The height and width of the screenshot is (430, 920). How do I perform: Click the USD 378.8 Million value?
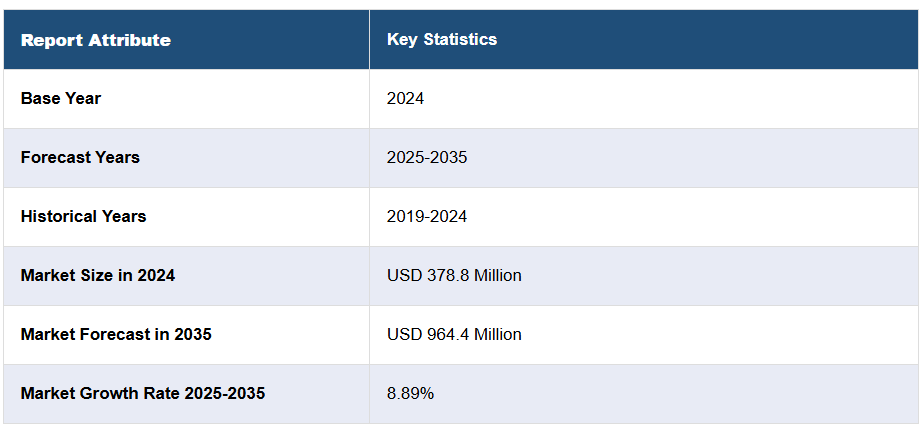pos(454,275)
